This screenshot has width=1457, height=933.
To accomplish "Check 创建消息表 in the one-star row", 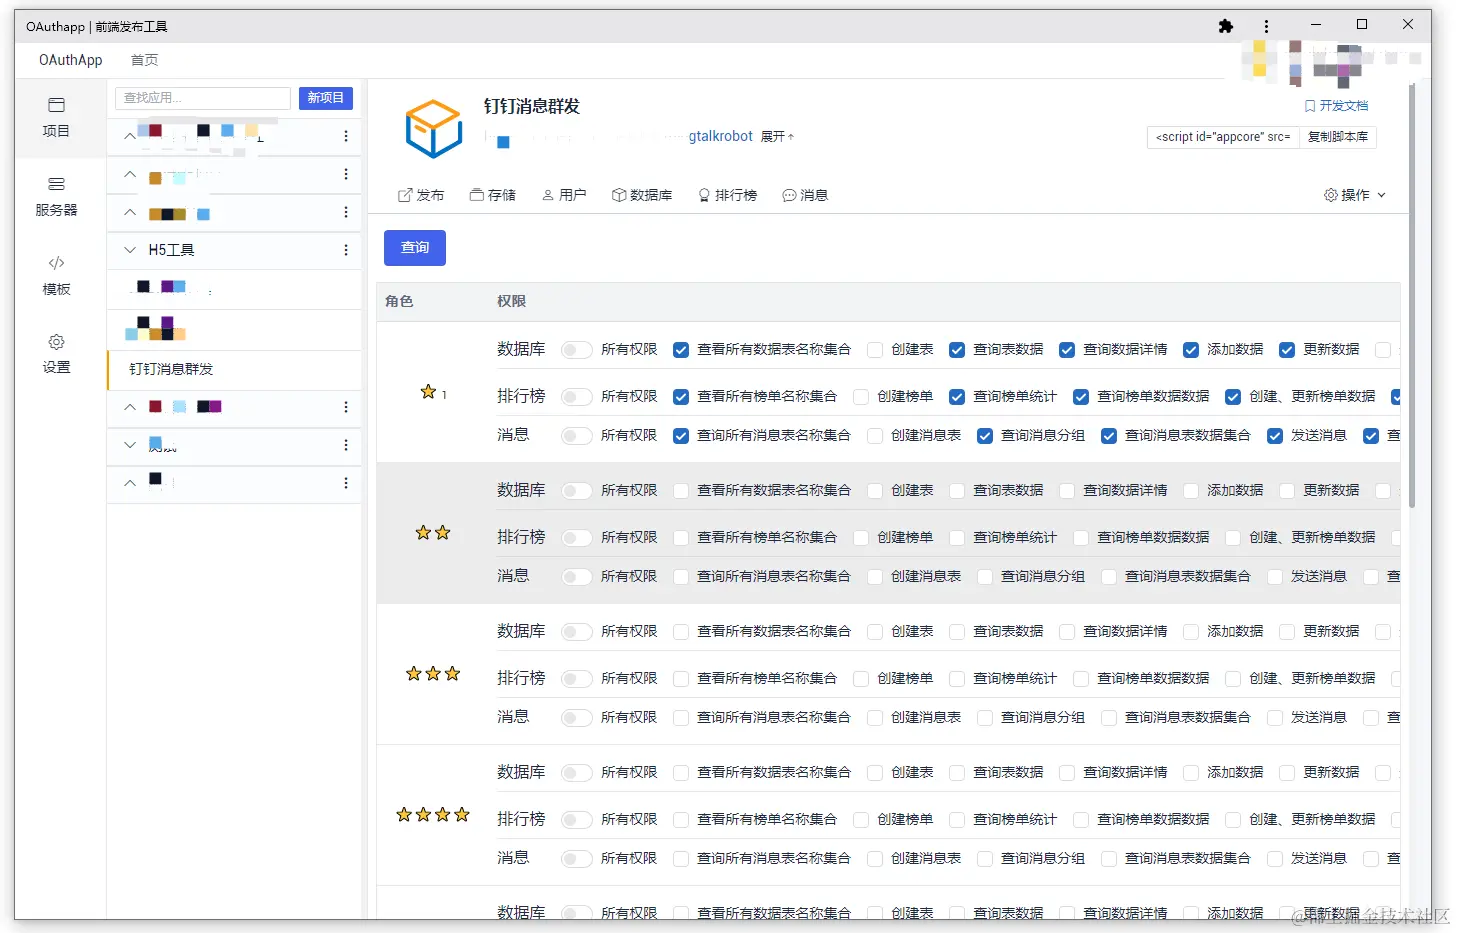I will pos(875,436).
